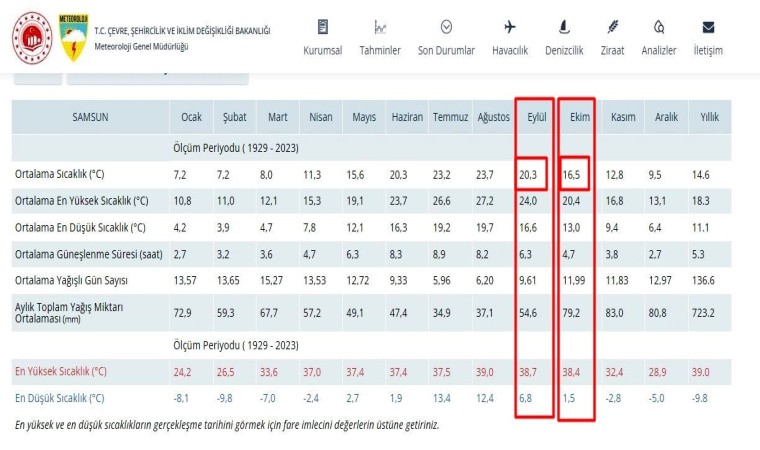
Task: Click the İletişim envelope icon
Action: (708, 27)
